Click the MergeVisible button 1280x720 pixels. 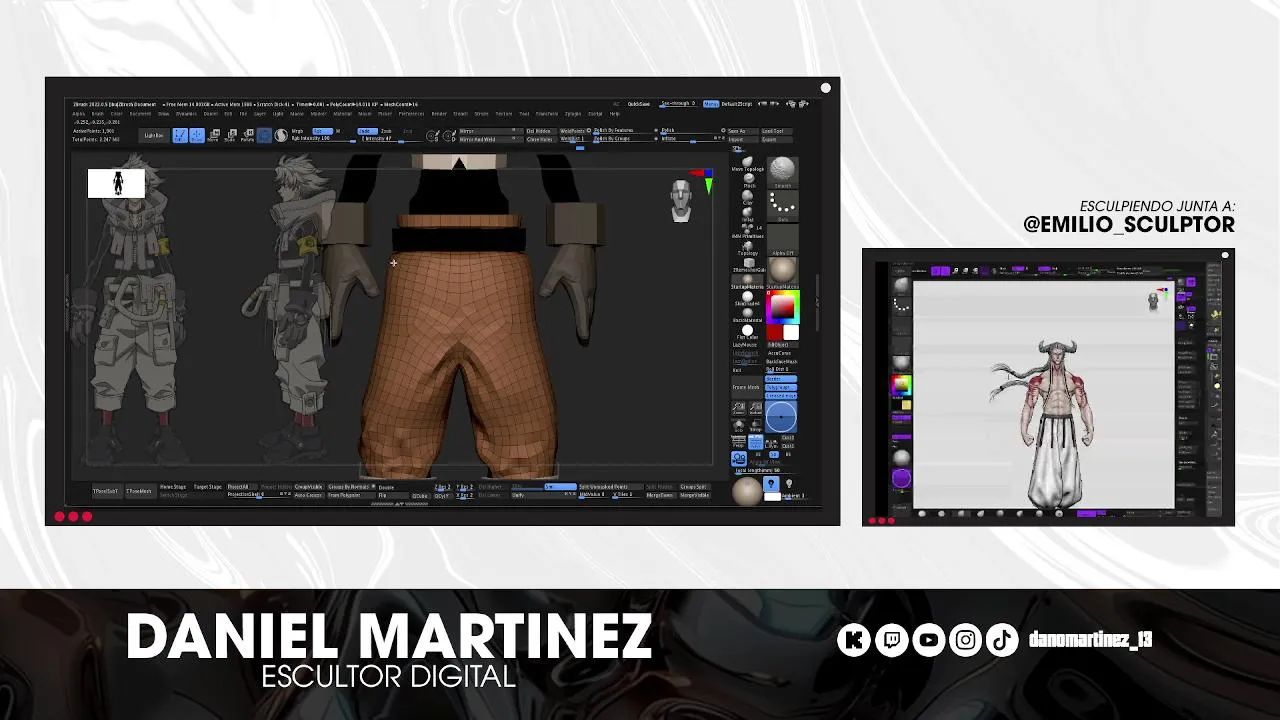695,495
